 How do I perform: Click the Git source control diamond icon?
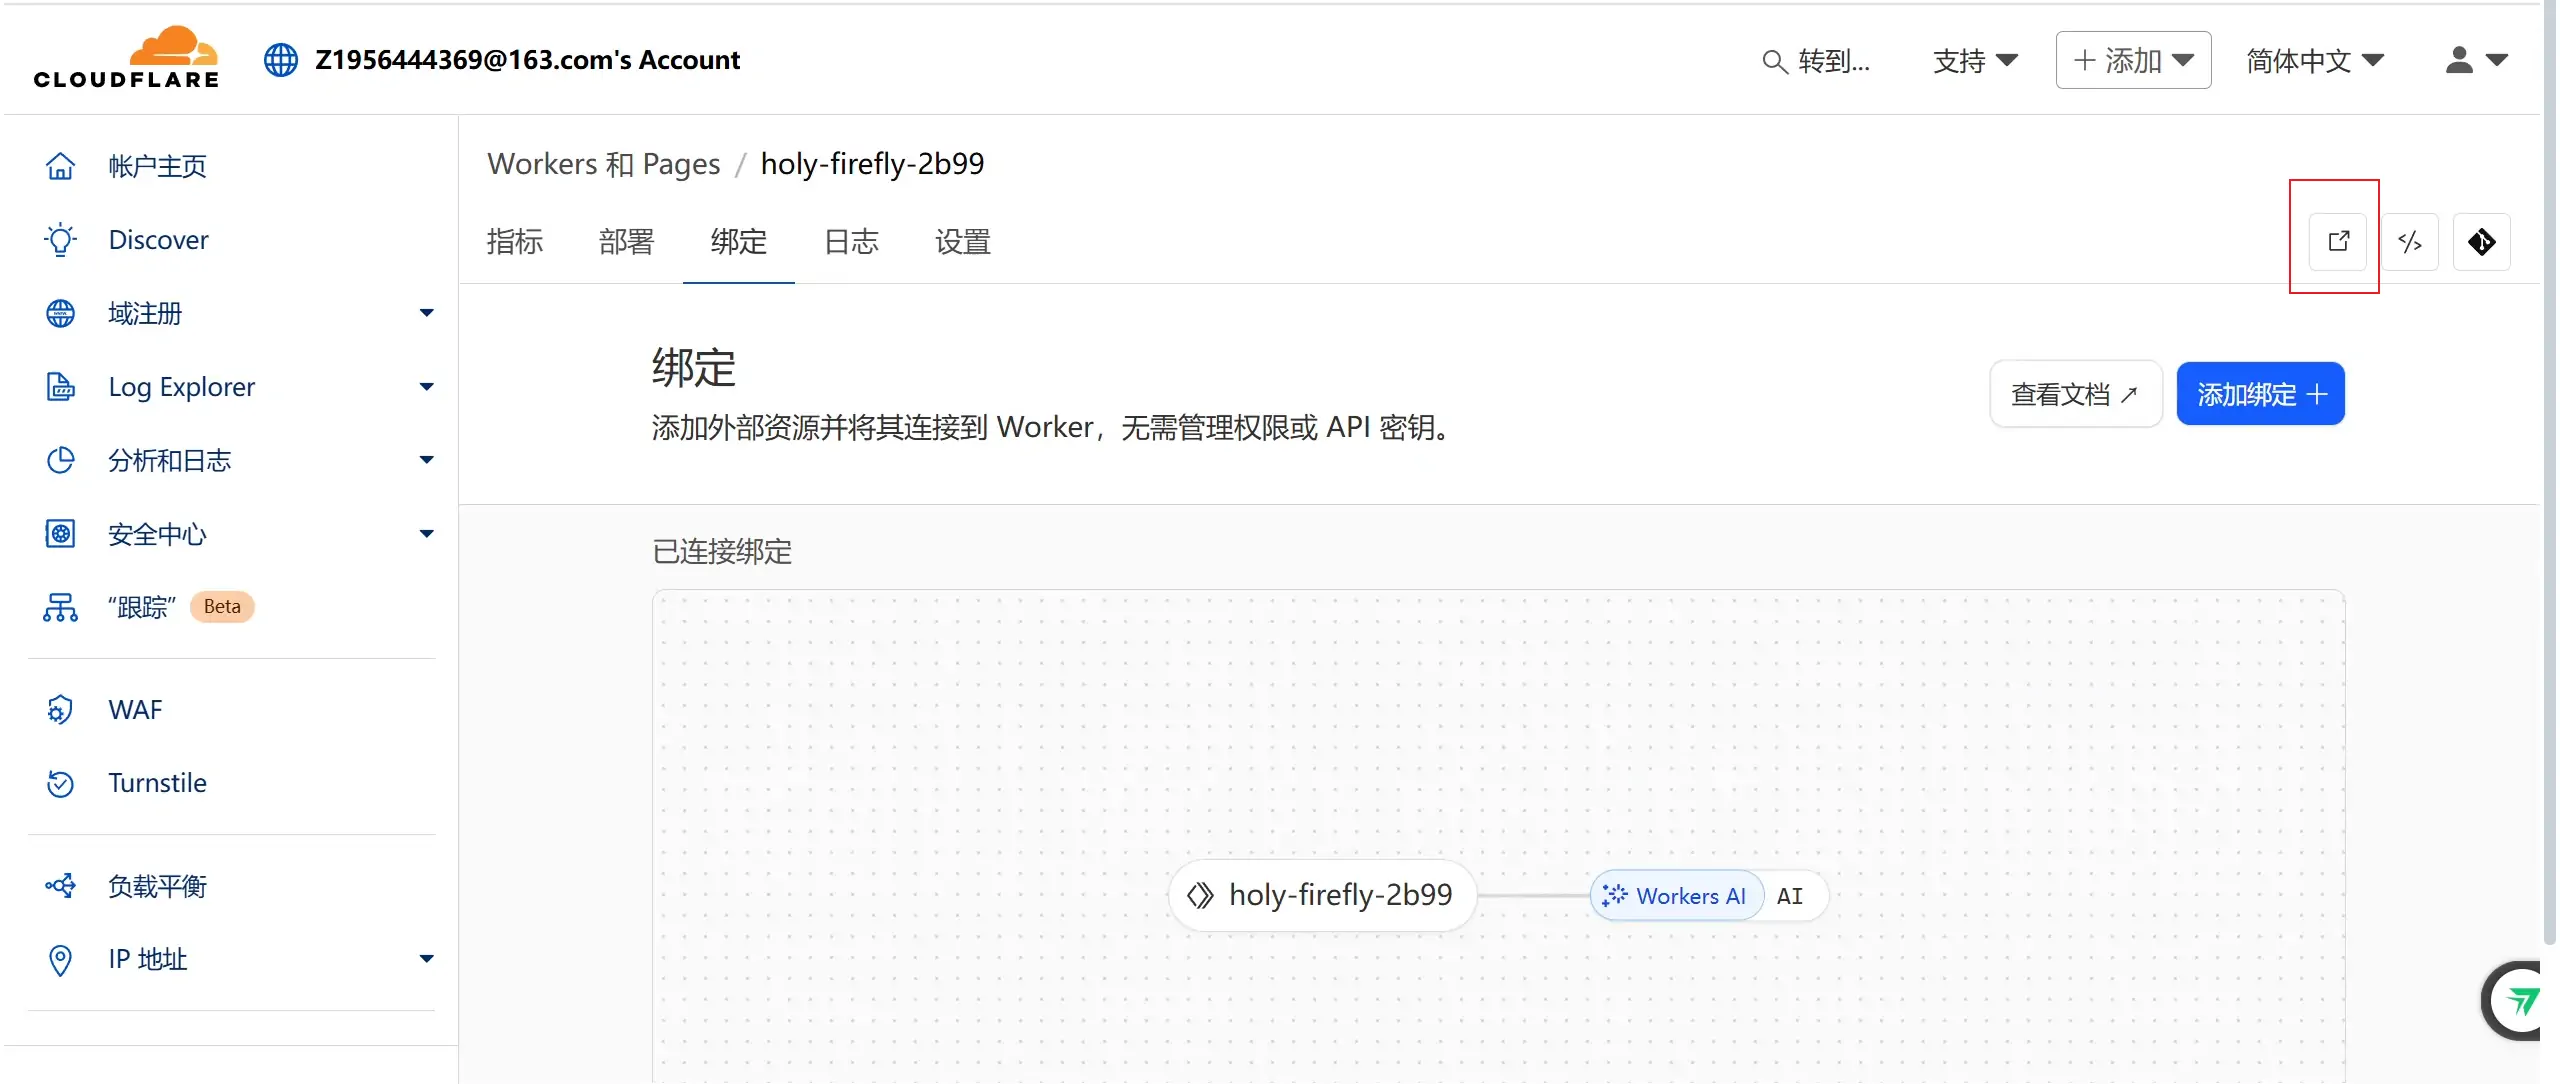[x=2481, y=241]
